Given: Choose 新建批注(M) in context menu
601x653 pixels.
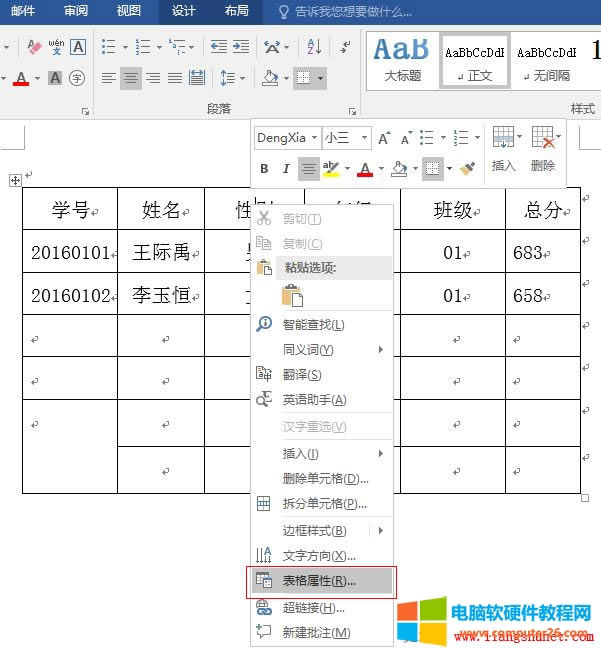Looking at the screenshot, I should click(322, 633).
